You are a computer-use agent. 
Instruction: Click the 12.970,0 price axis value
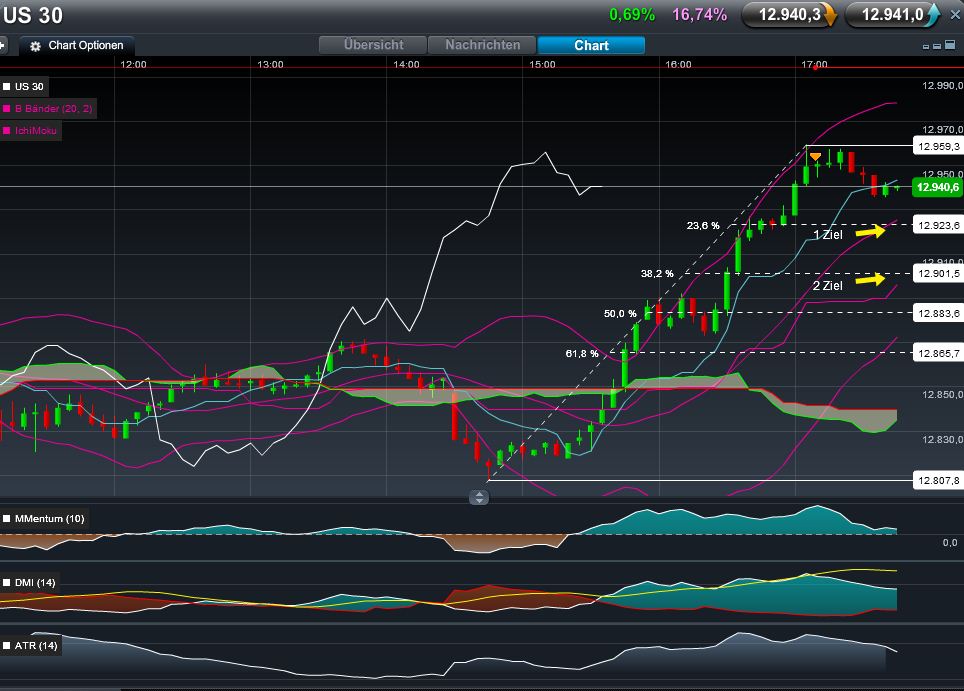942,129
